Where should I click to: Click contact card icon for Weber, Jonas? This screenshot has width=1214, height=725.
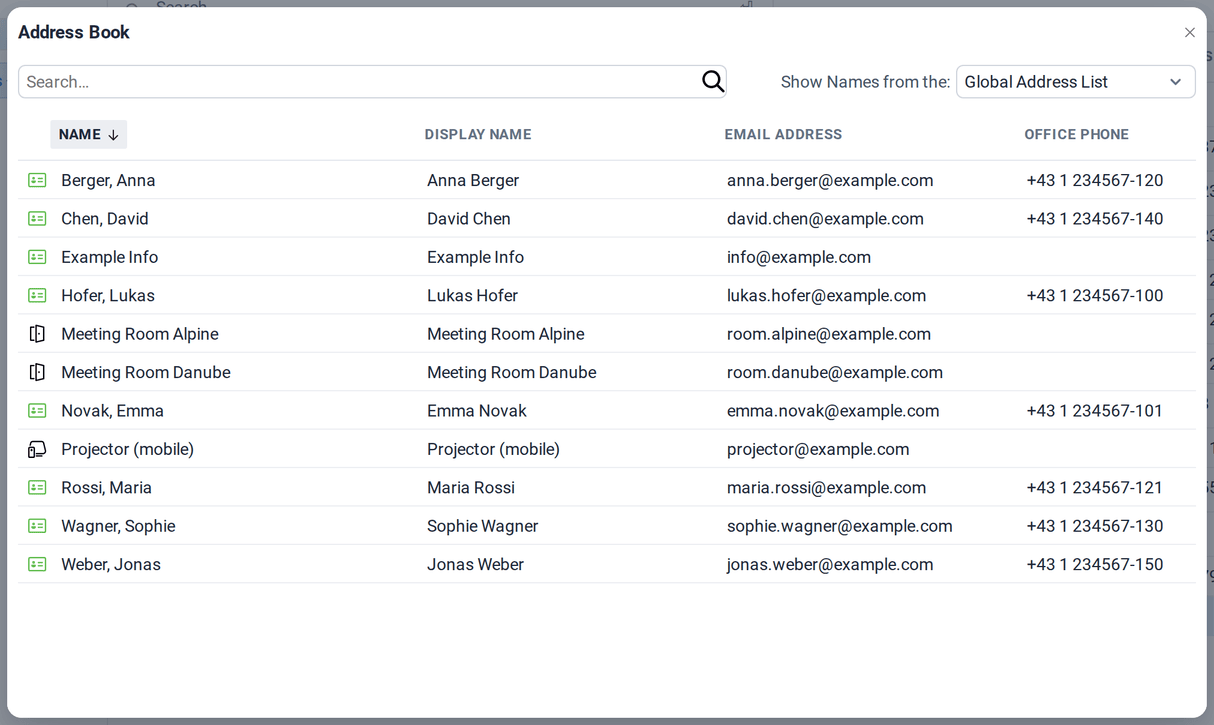pyautogui.click(x=37, y=565)
